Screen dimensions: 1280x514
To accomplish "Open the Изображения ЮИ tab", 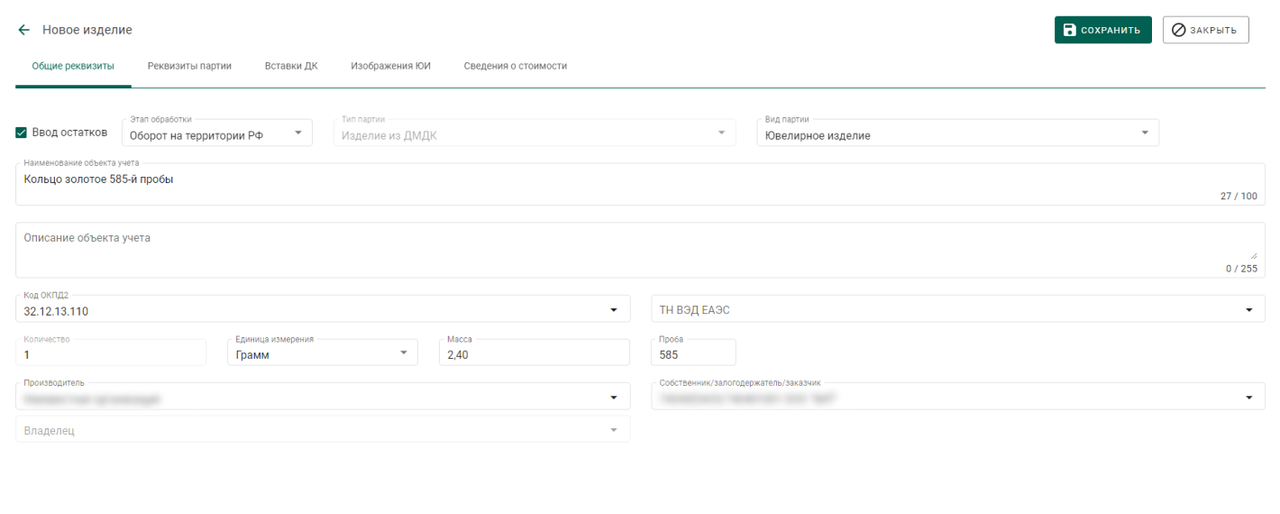I will 390,66.
